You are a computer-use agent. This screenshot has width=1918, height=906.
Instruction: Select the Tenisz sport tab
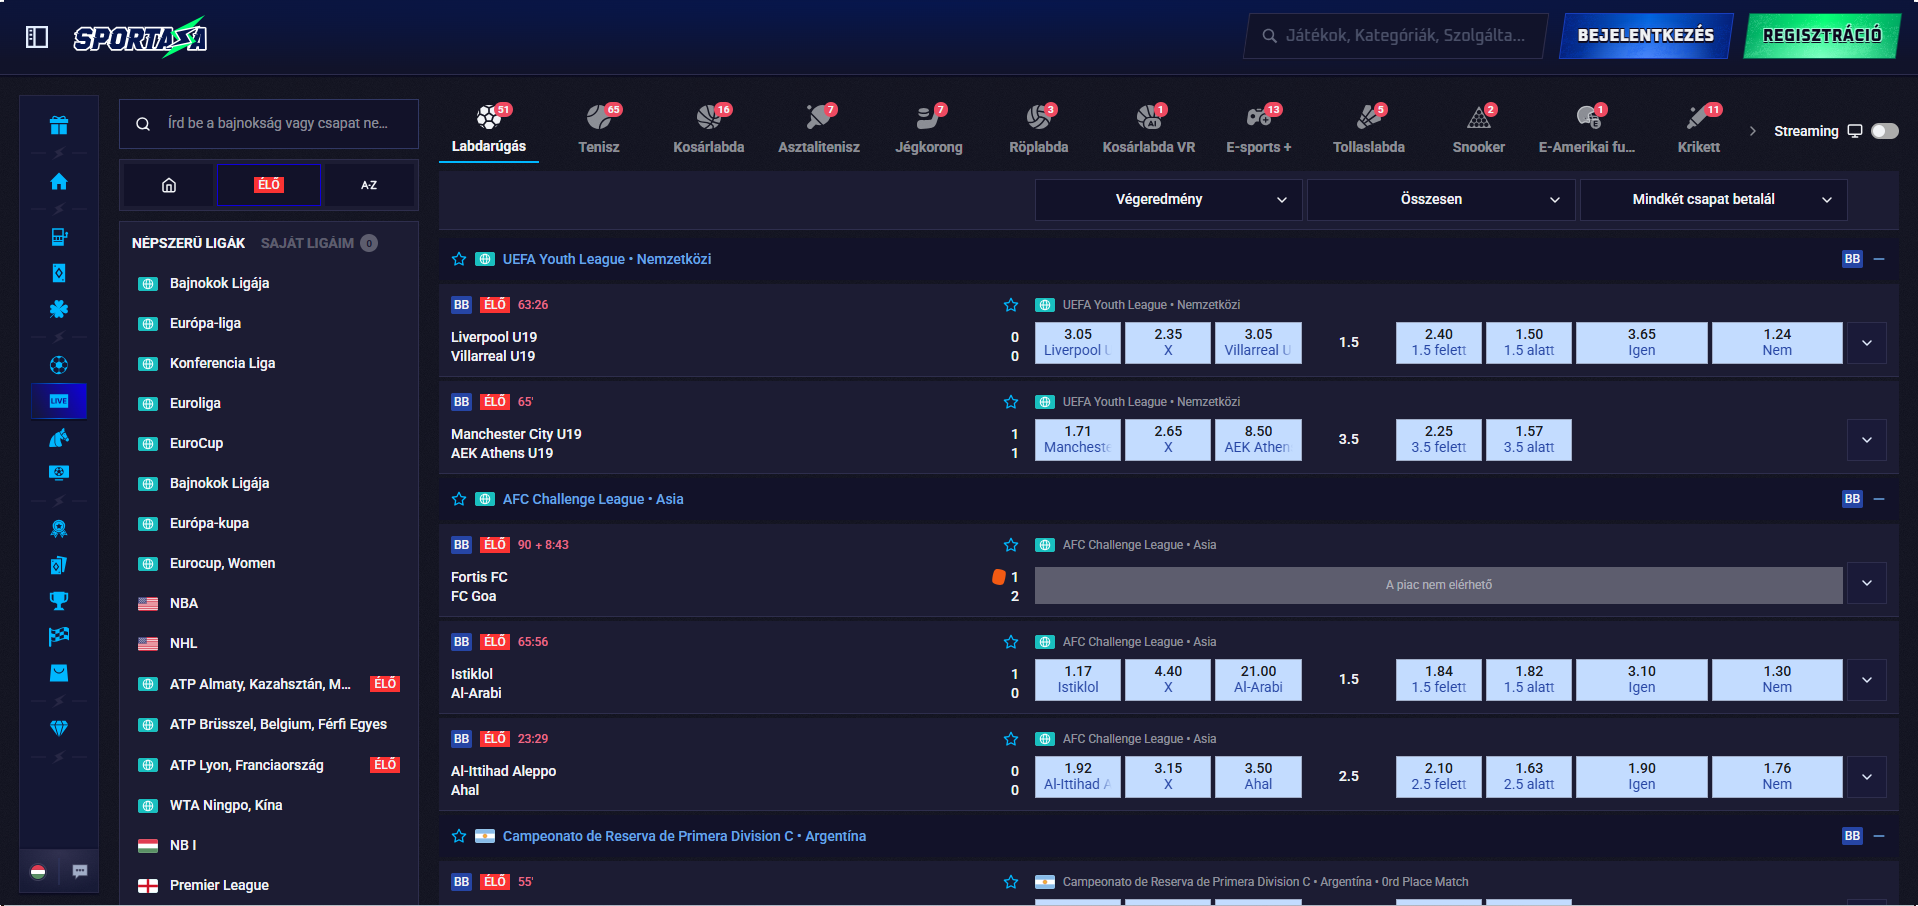click(x=599, y=129)
